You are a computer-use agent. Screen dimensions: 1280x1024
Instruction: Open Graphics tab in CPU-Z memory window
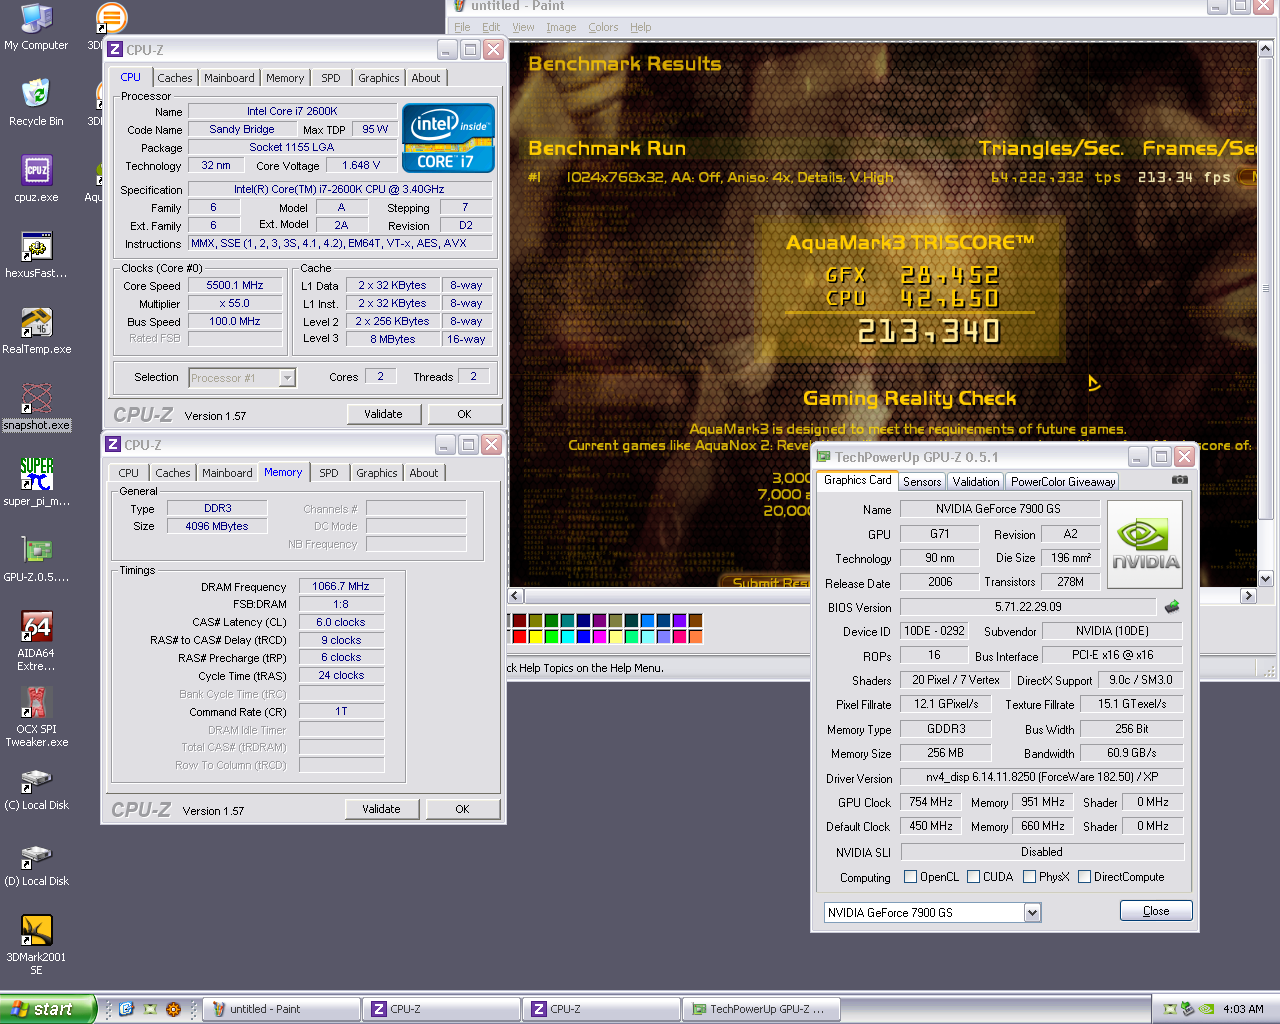coord(377,473)
